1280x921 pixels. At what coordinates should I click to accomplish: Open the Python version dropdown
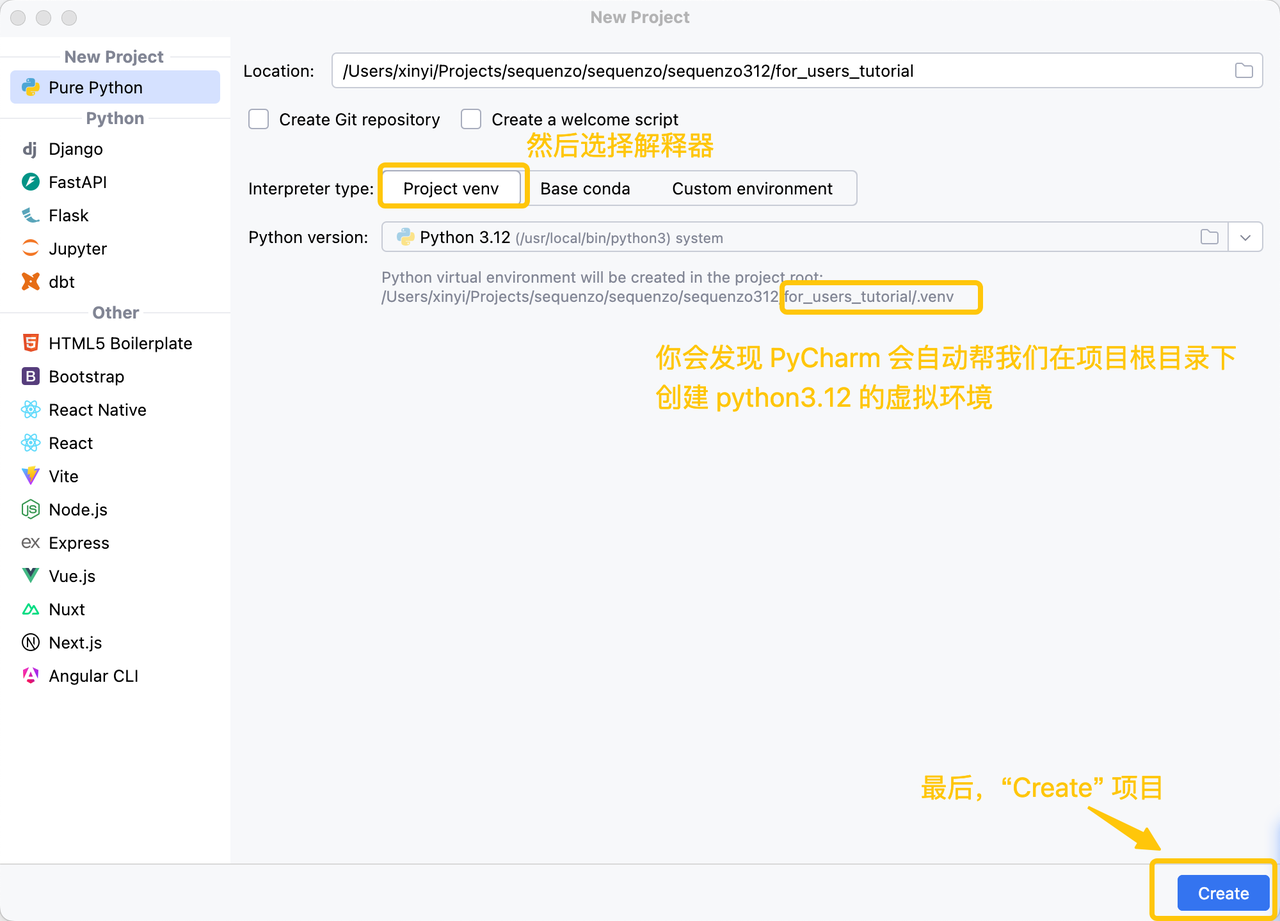(x=1245, y=236)
